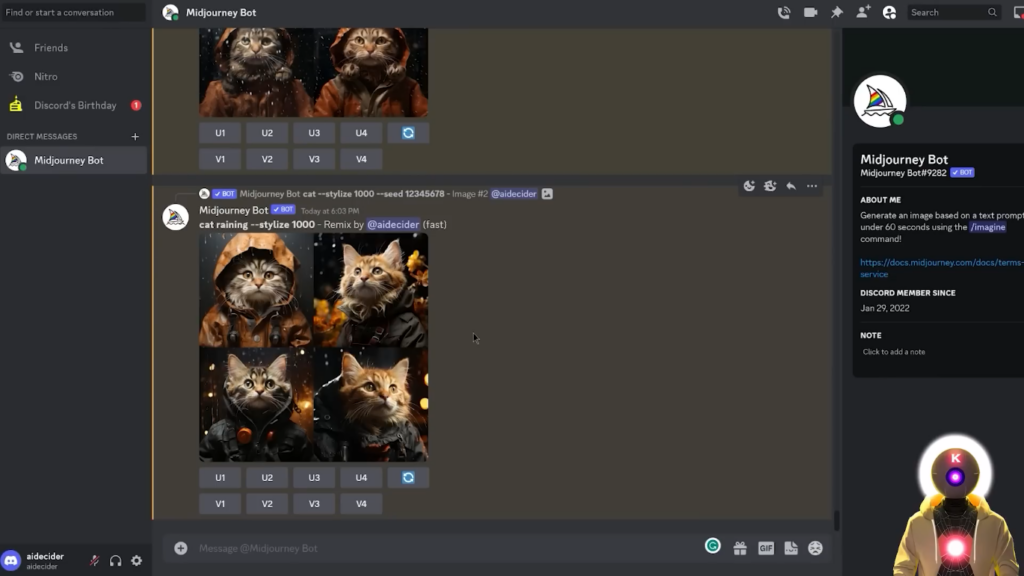Re-roll the upper image grid

point(408,133)
